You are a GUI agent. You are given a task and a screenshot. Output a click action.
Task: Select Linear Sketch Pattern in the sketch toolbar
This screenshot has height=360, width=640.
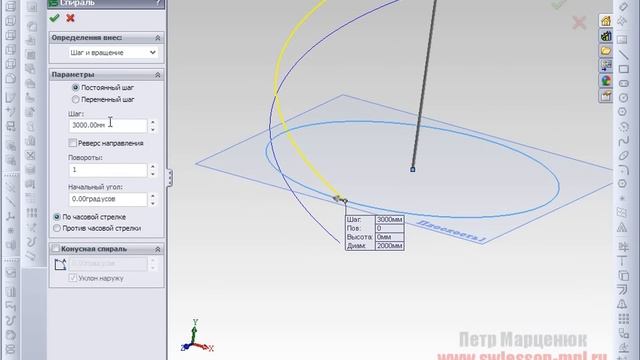click(623, 319)
